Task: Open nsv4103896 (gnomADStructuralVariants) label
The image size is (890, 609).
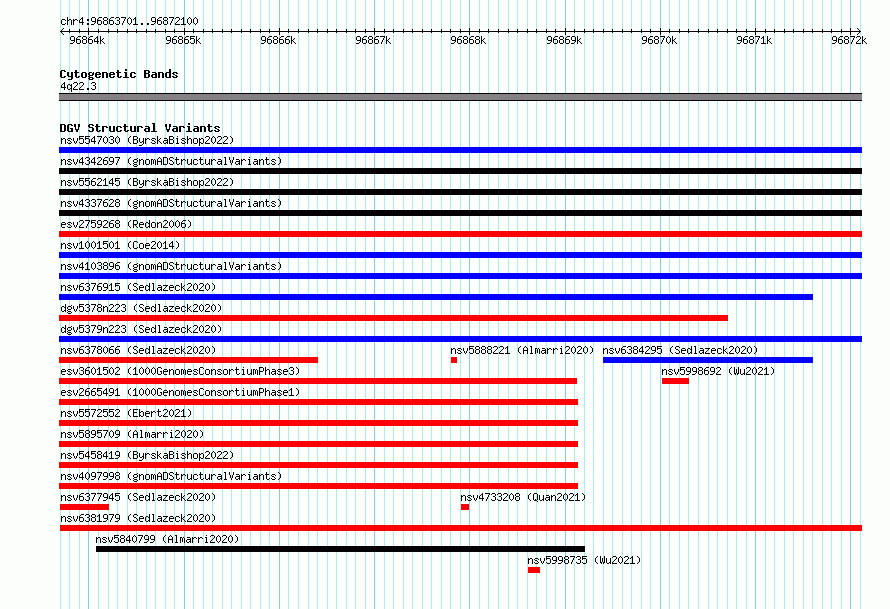Action: click(x=171, y=266)
